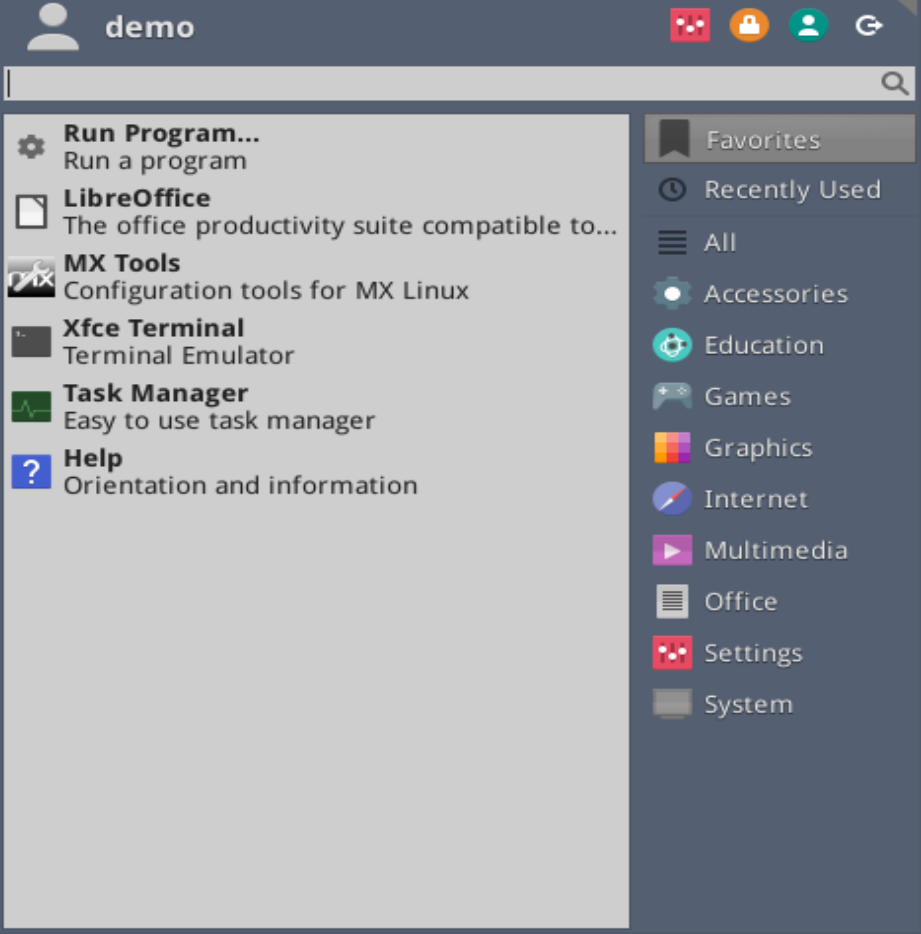Viewport: 921px width, 934px height.
Task: Click the Settings category sliders icon
Action: [672, 652]
